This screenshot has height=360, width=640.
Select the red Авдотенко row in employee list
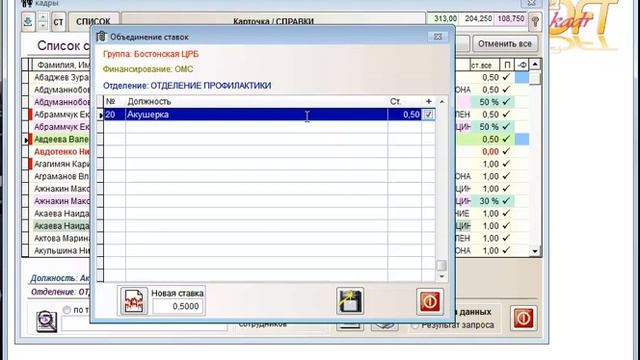click(61, 151)
